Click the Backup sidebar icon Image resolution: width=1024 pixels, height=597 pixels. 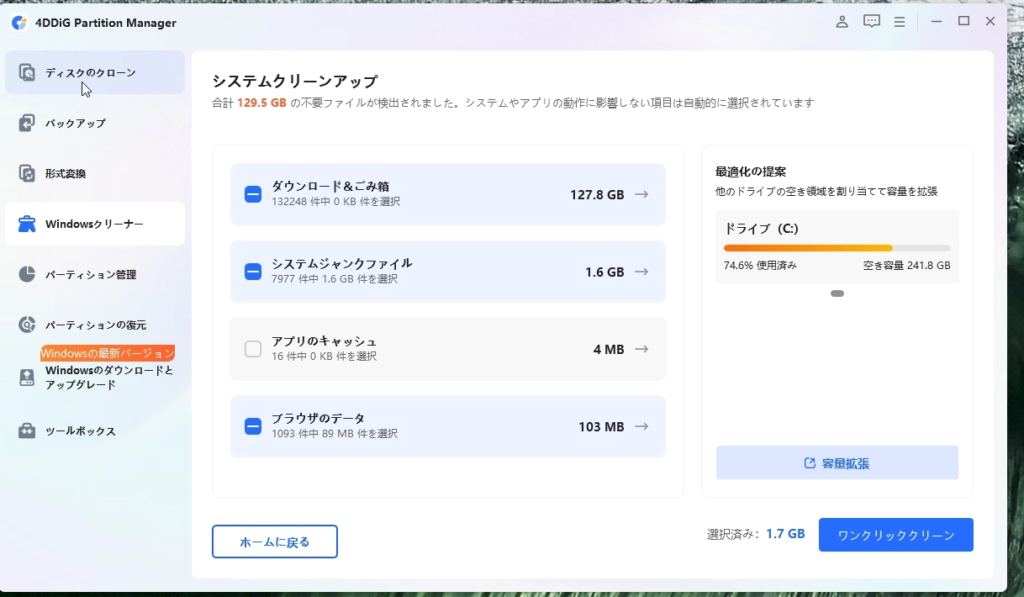coord(27,123)
